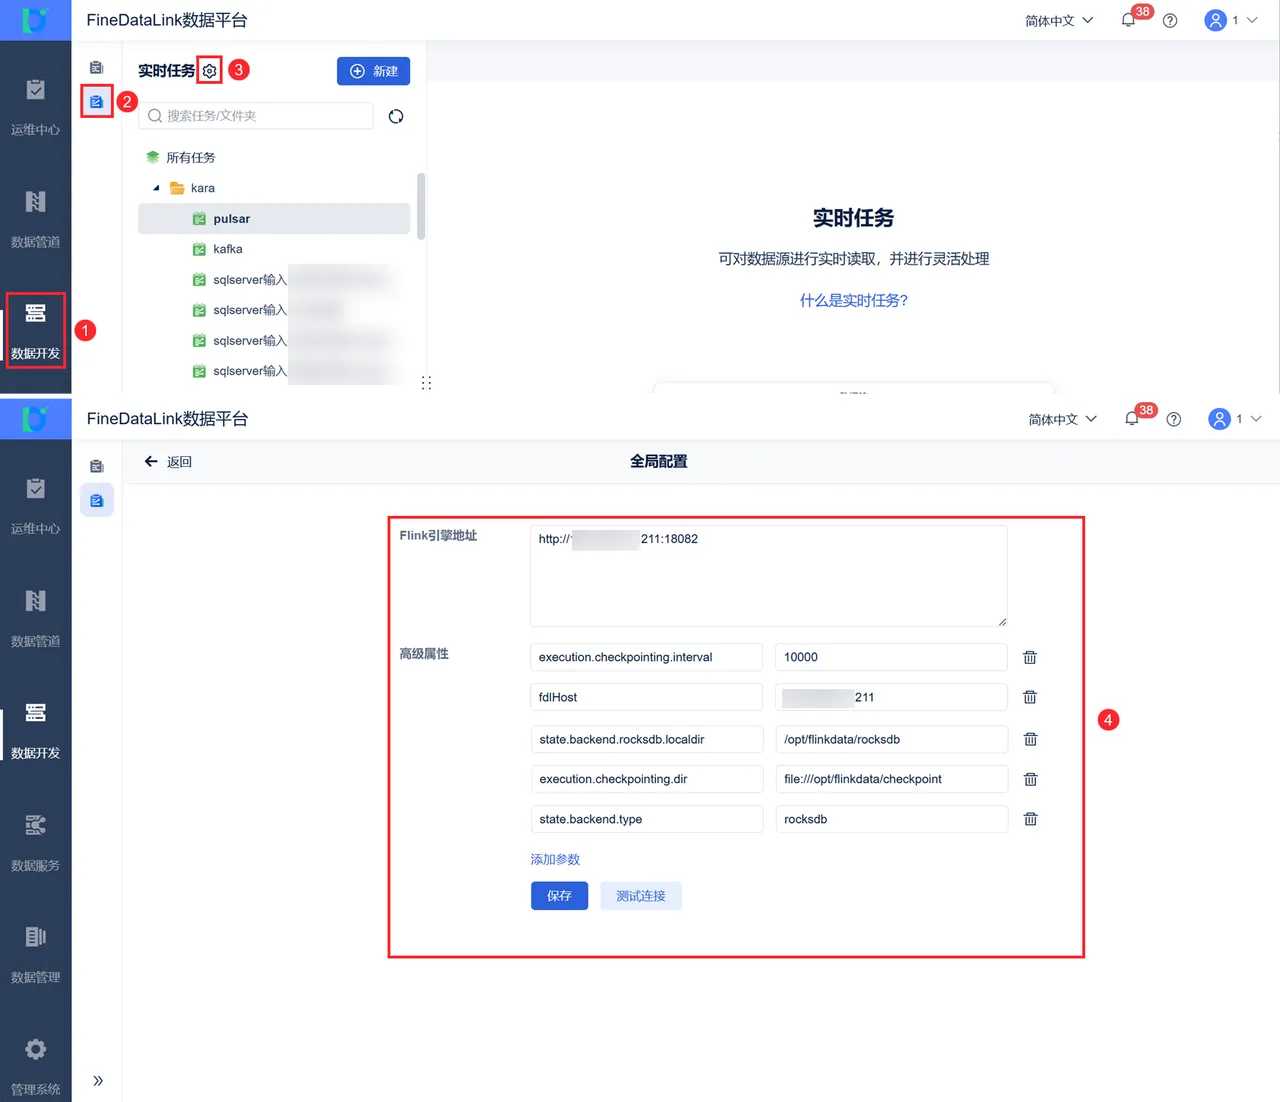Open 数据服务 in the bottom screenshot's sidebar
This screenshot has width=1280, height=1102.
click(35, 842)
